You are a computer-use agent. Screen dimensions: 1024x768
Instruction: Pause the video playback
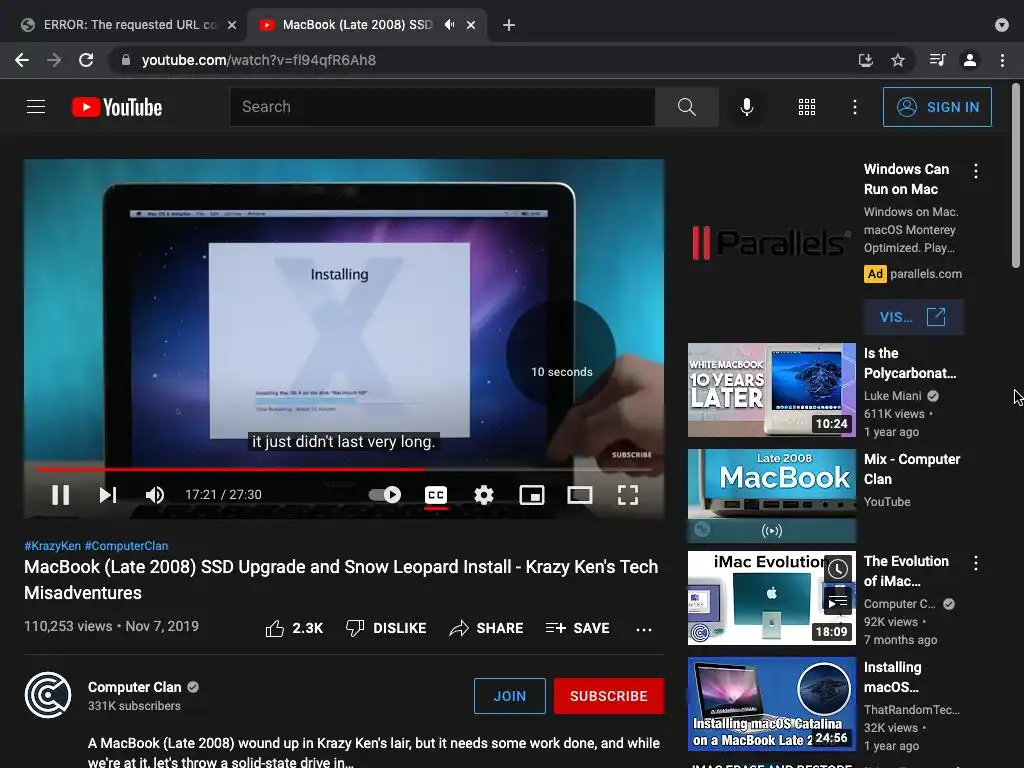(60, 495)
